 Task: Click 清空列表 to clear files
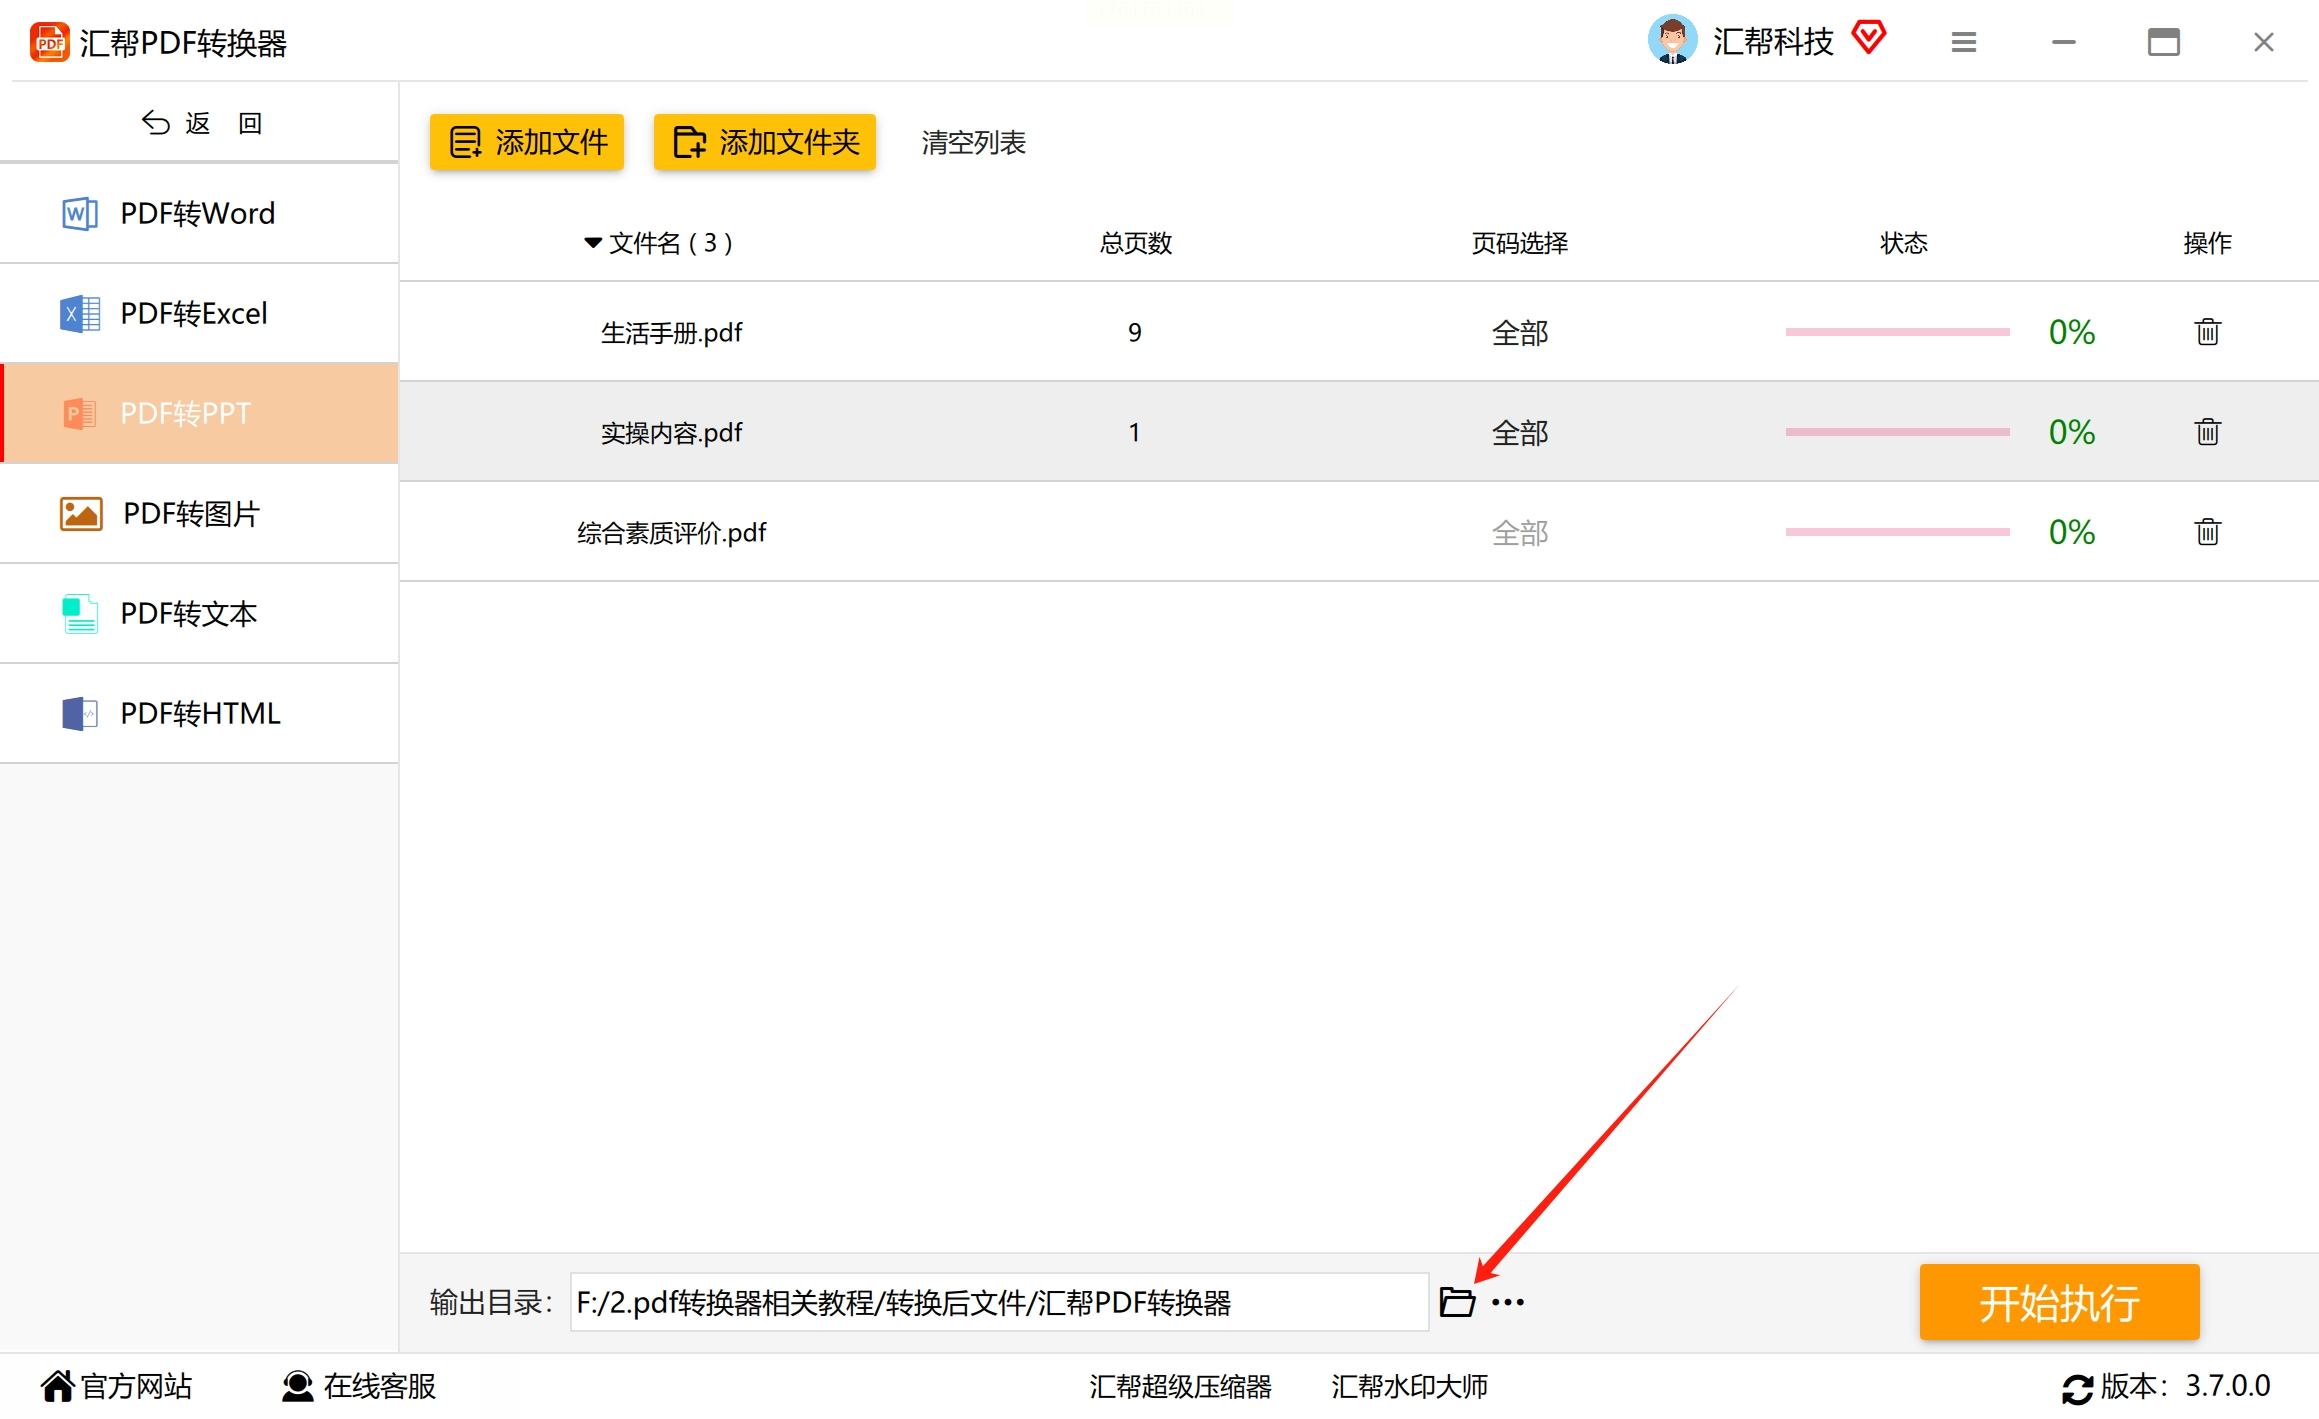(x=973, y=143)
